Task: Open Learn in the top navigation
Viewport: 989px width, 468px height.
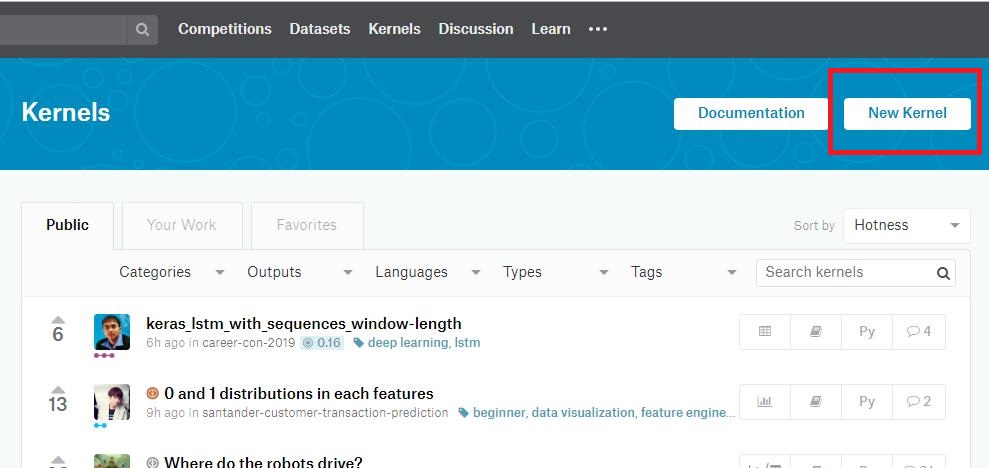Action: [x=551, y=29]
